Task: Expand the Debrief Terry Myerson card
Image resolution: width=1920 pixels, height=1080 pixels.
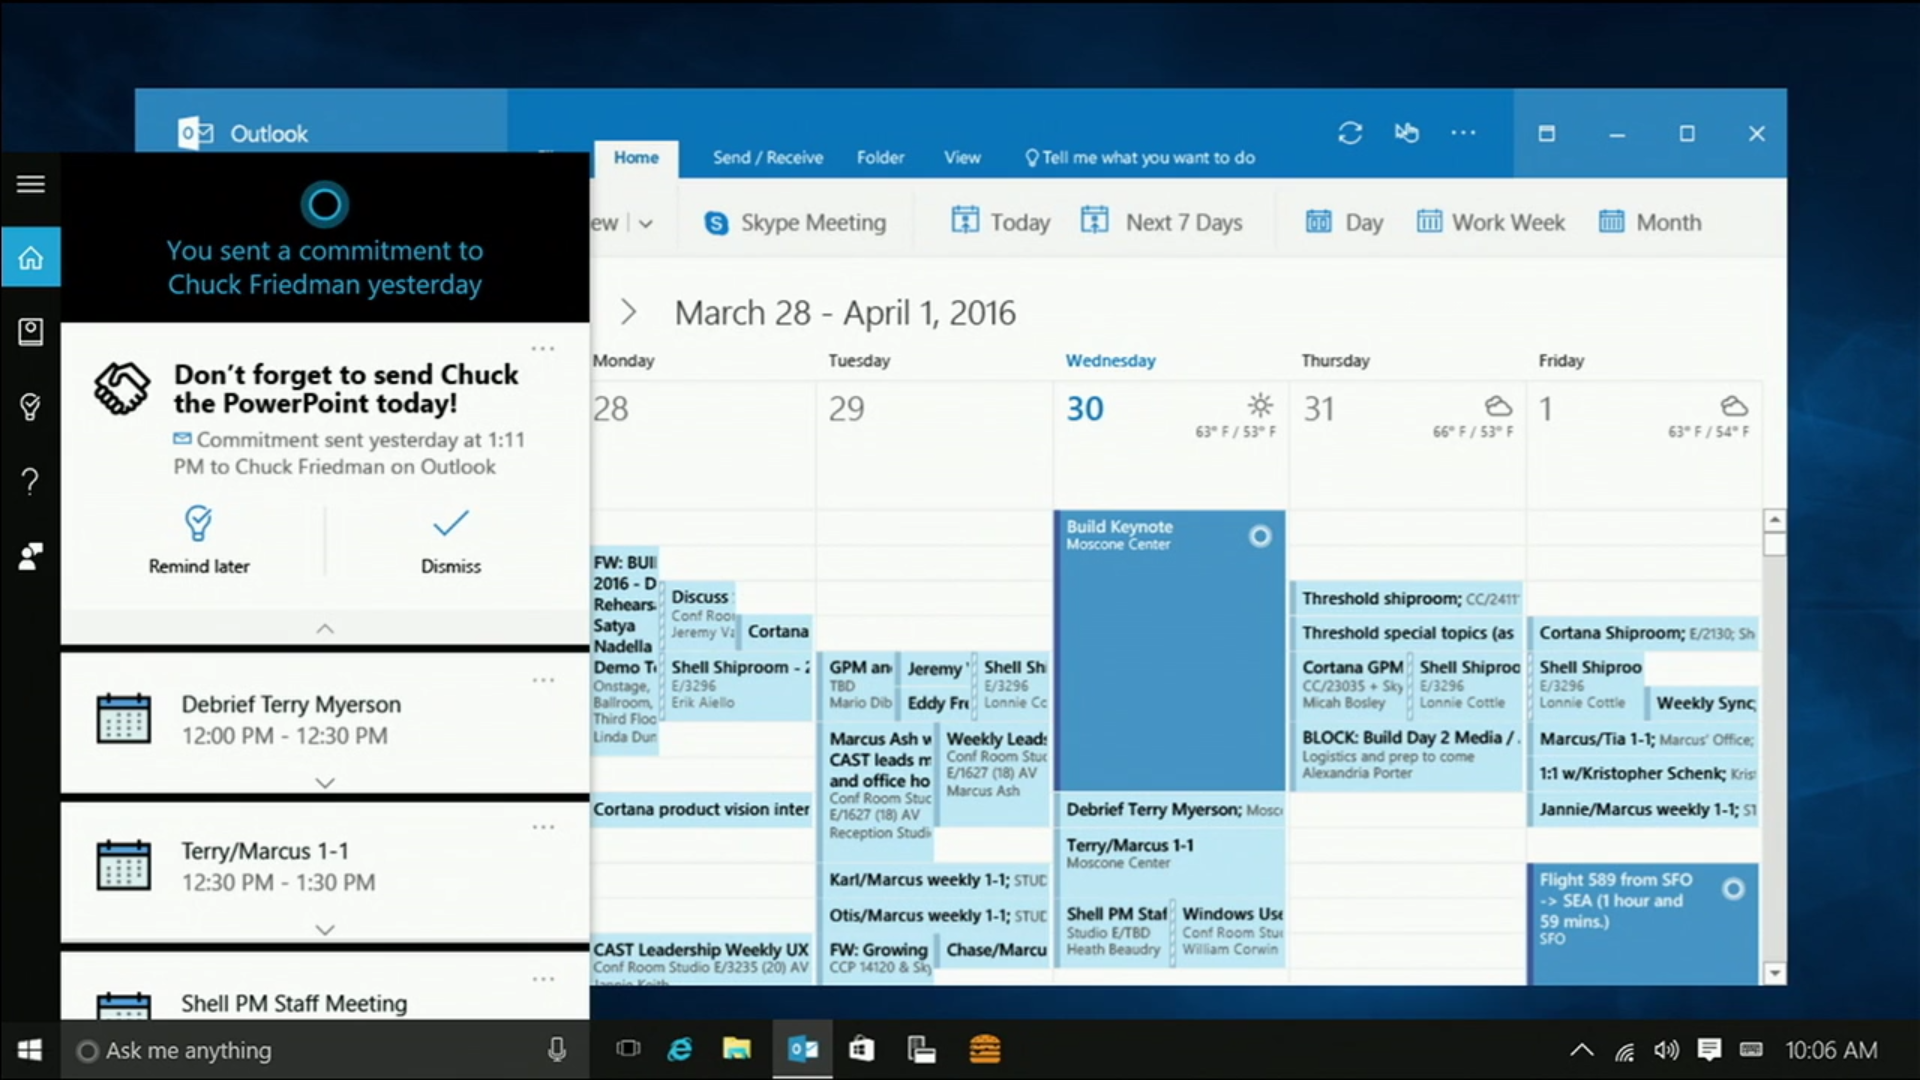Action: (x=325, y=783)
